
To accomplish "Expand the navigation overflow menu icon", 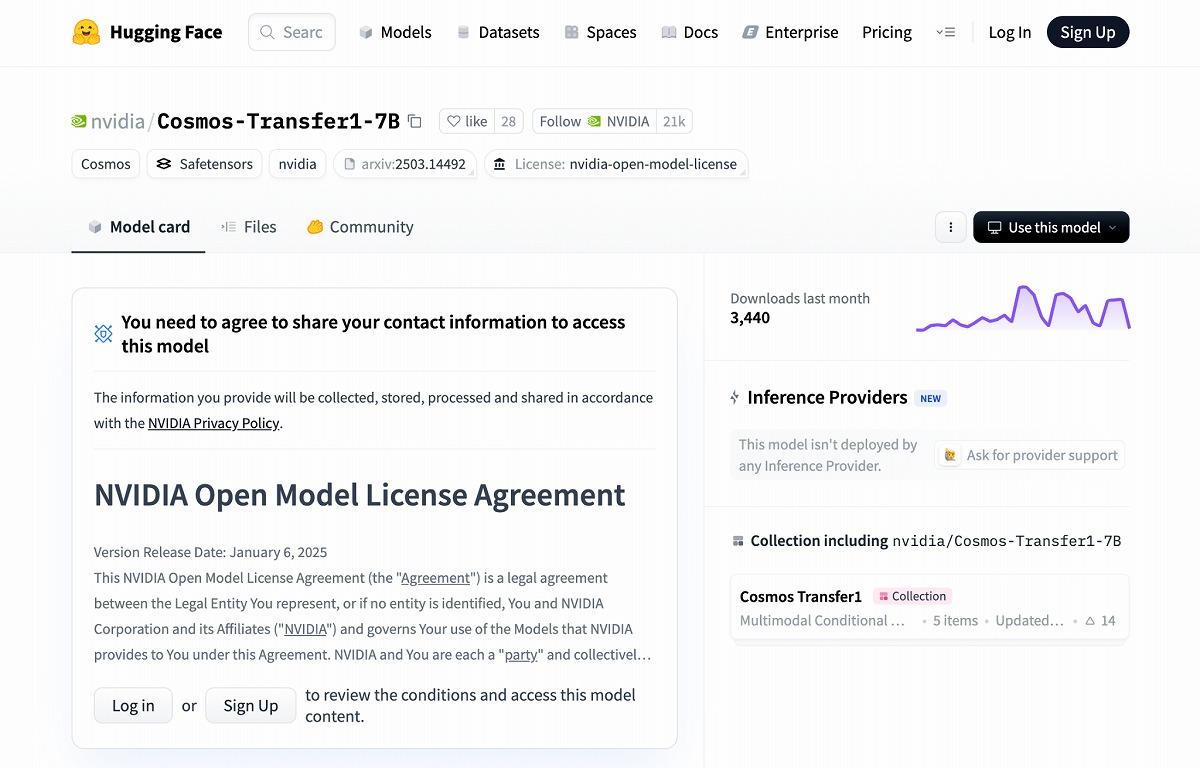I will tap(945, 32).
